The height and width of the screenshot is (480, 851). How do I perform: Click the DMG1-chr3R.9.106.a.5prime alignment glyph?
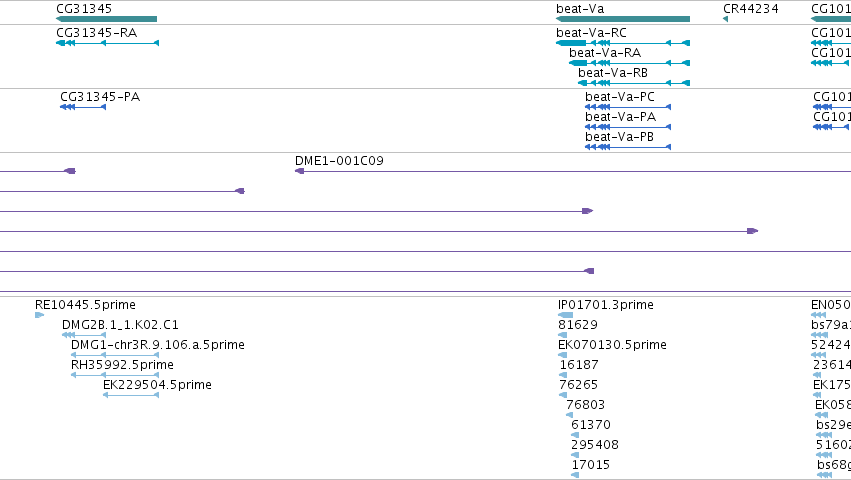(x=115, y=355)
